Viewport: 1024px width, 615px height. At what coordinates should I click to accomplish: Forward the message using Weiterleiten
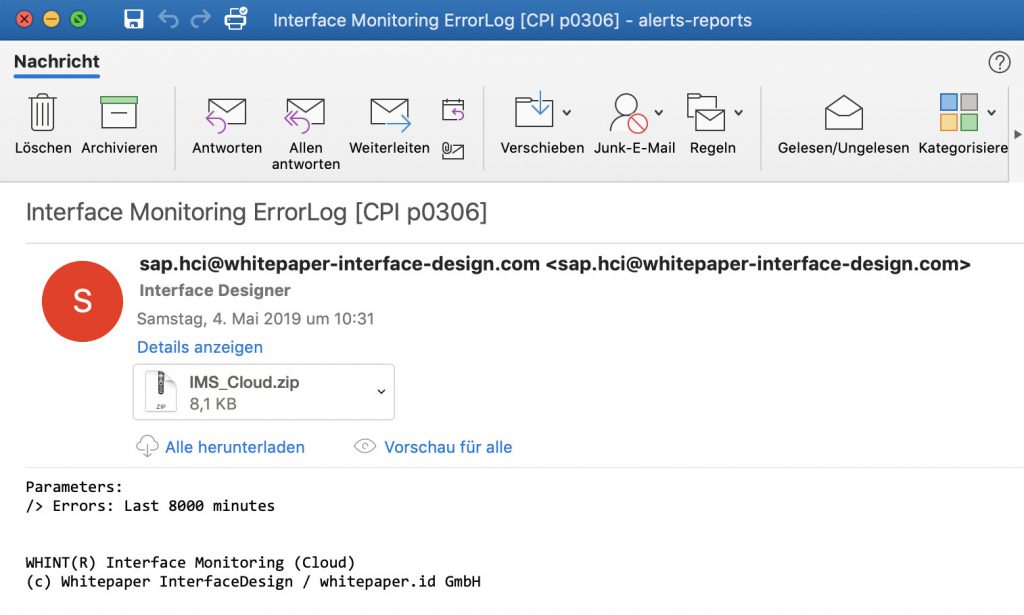tap(388, 125)
